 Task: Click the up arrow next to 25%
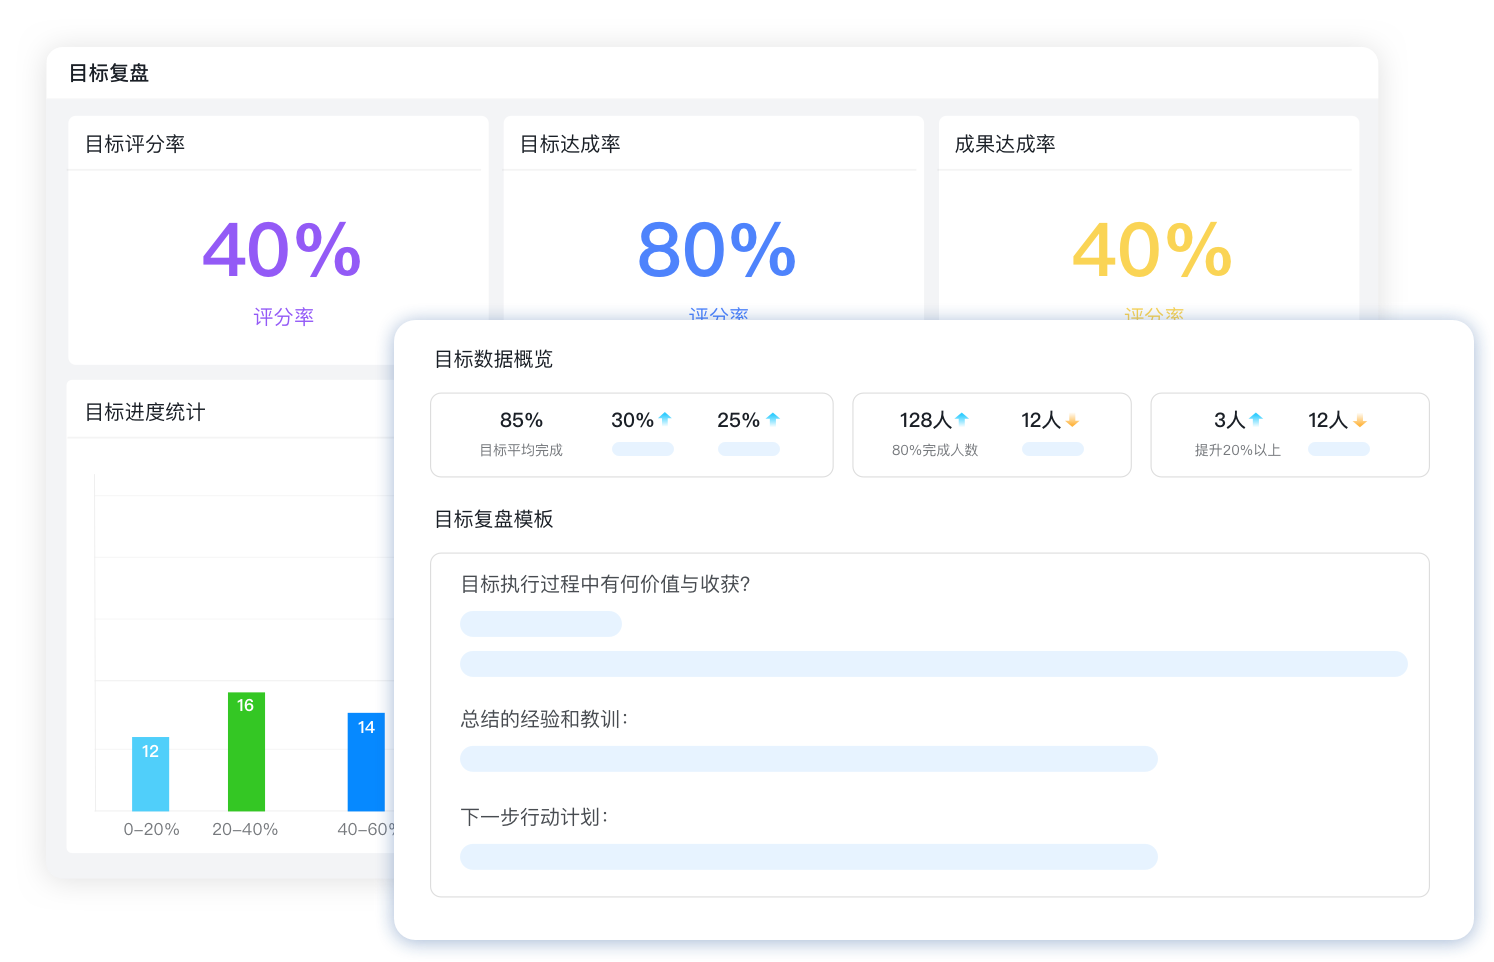click(775, 419)
